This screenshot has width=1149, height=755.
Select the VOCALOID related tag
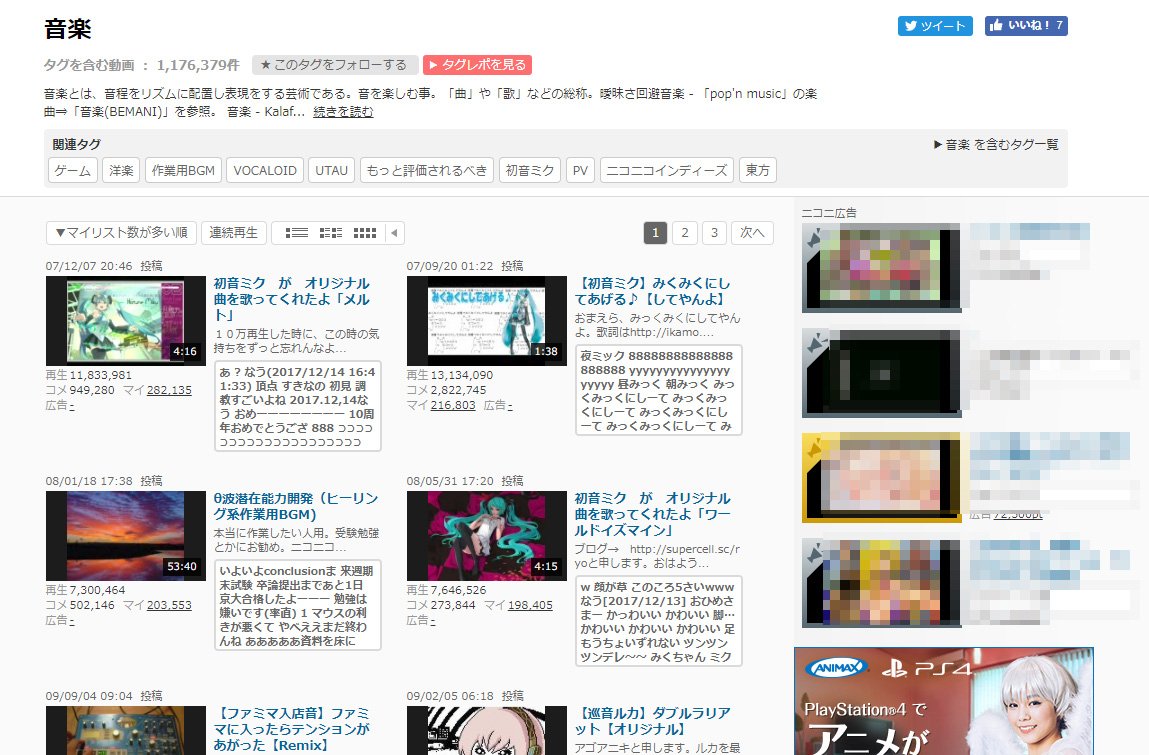265,171
